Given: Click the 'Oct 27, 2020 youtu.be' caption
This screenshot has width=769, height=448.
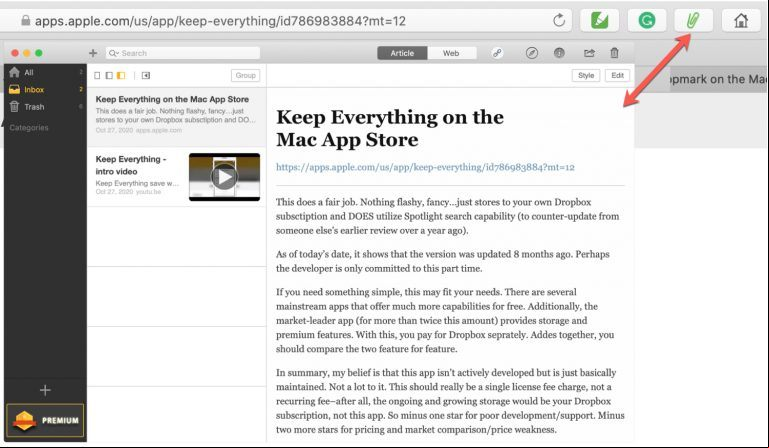Looking at the screenshot, I should click(128, 192).
